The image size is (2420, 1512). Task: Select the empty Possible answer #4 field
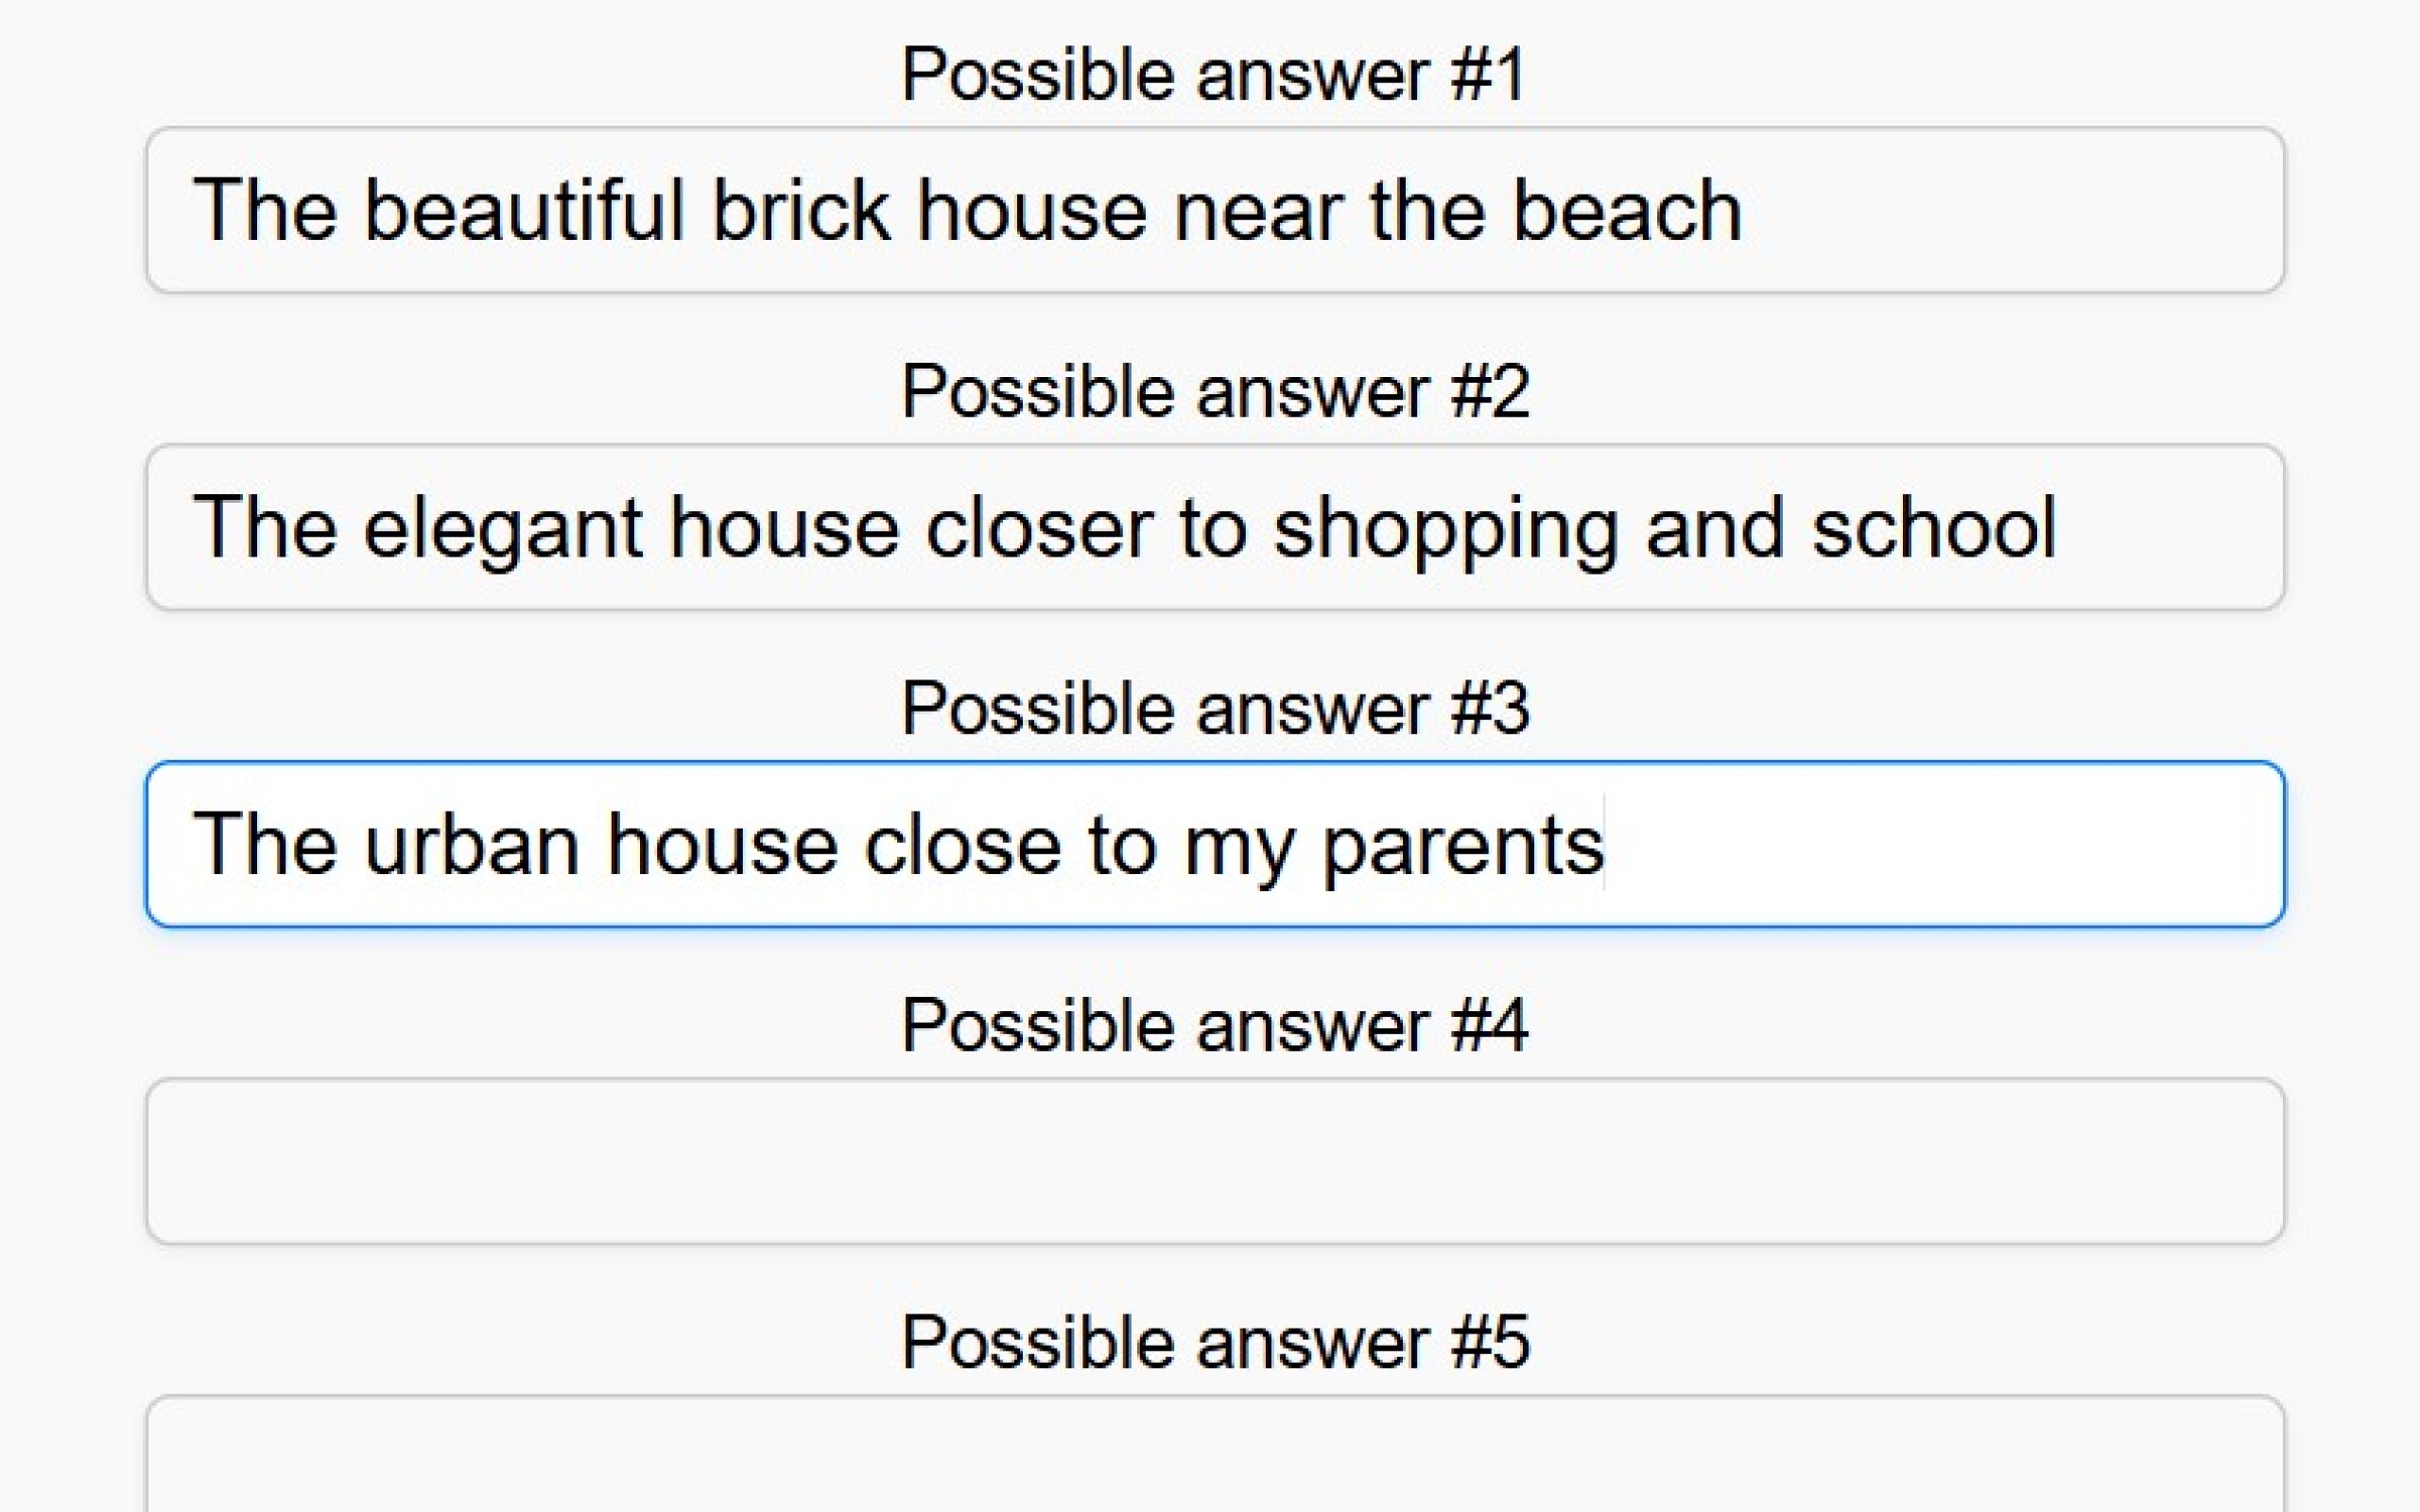coord(1215,1161)
